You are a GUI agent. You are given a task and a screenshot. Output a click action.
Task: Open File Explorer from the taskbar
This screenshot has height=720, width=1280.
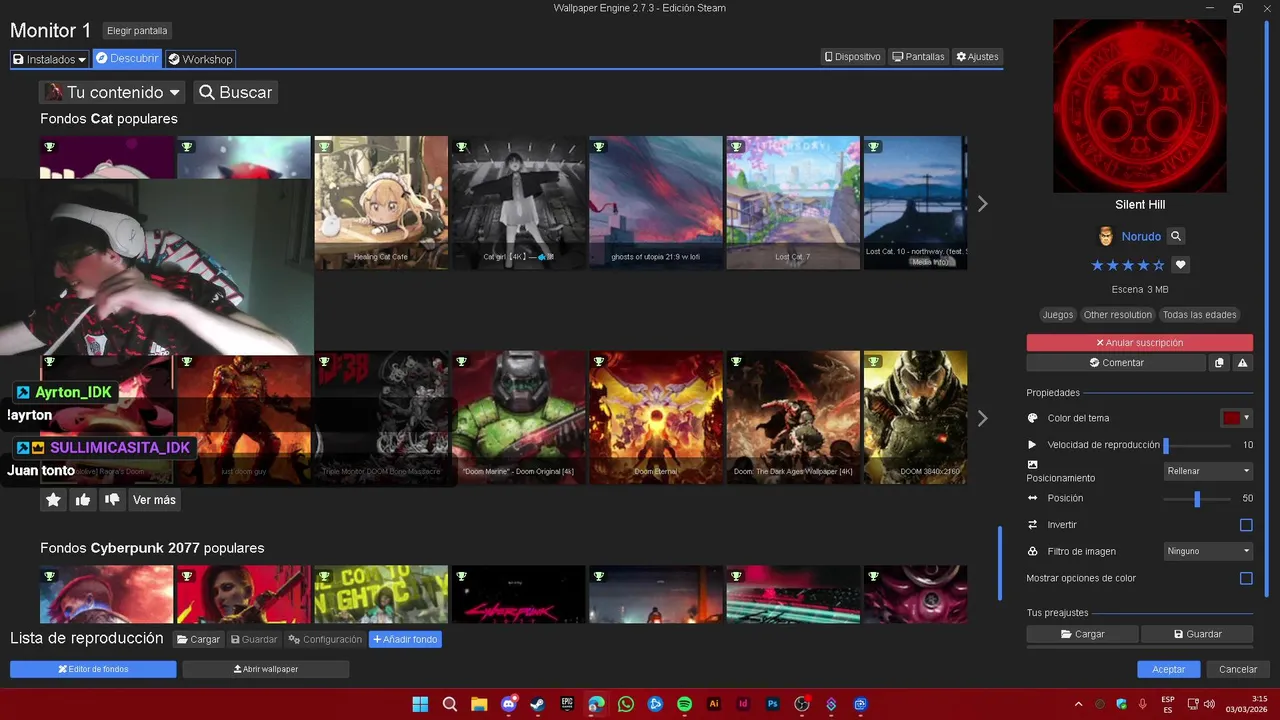tap(479, 704)
